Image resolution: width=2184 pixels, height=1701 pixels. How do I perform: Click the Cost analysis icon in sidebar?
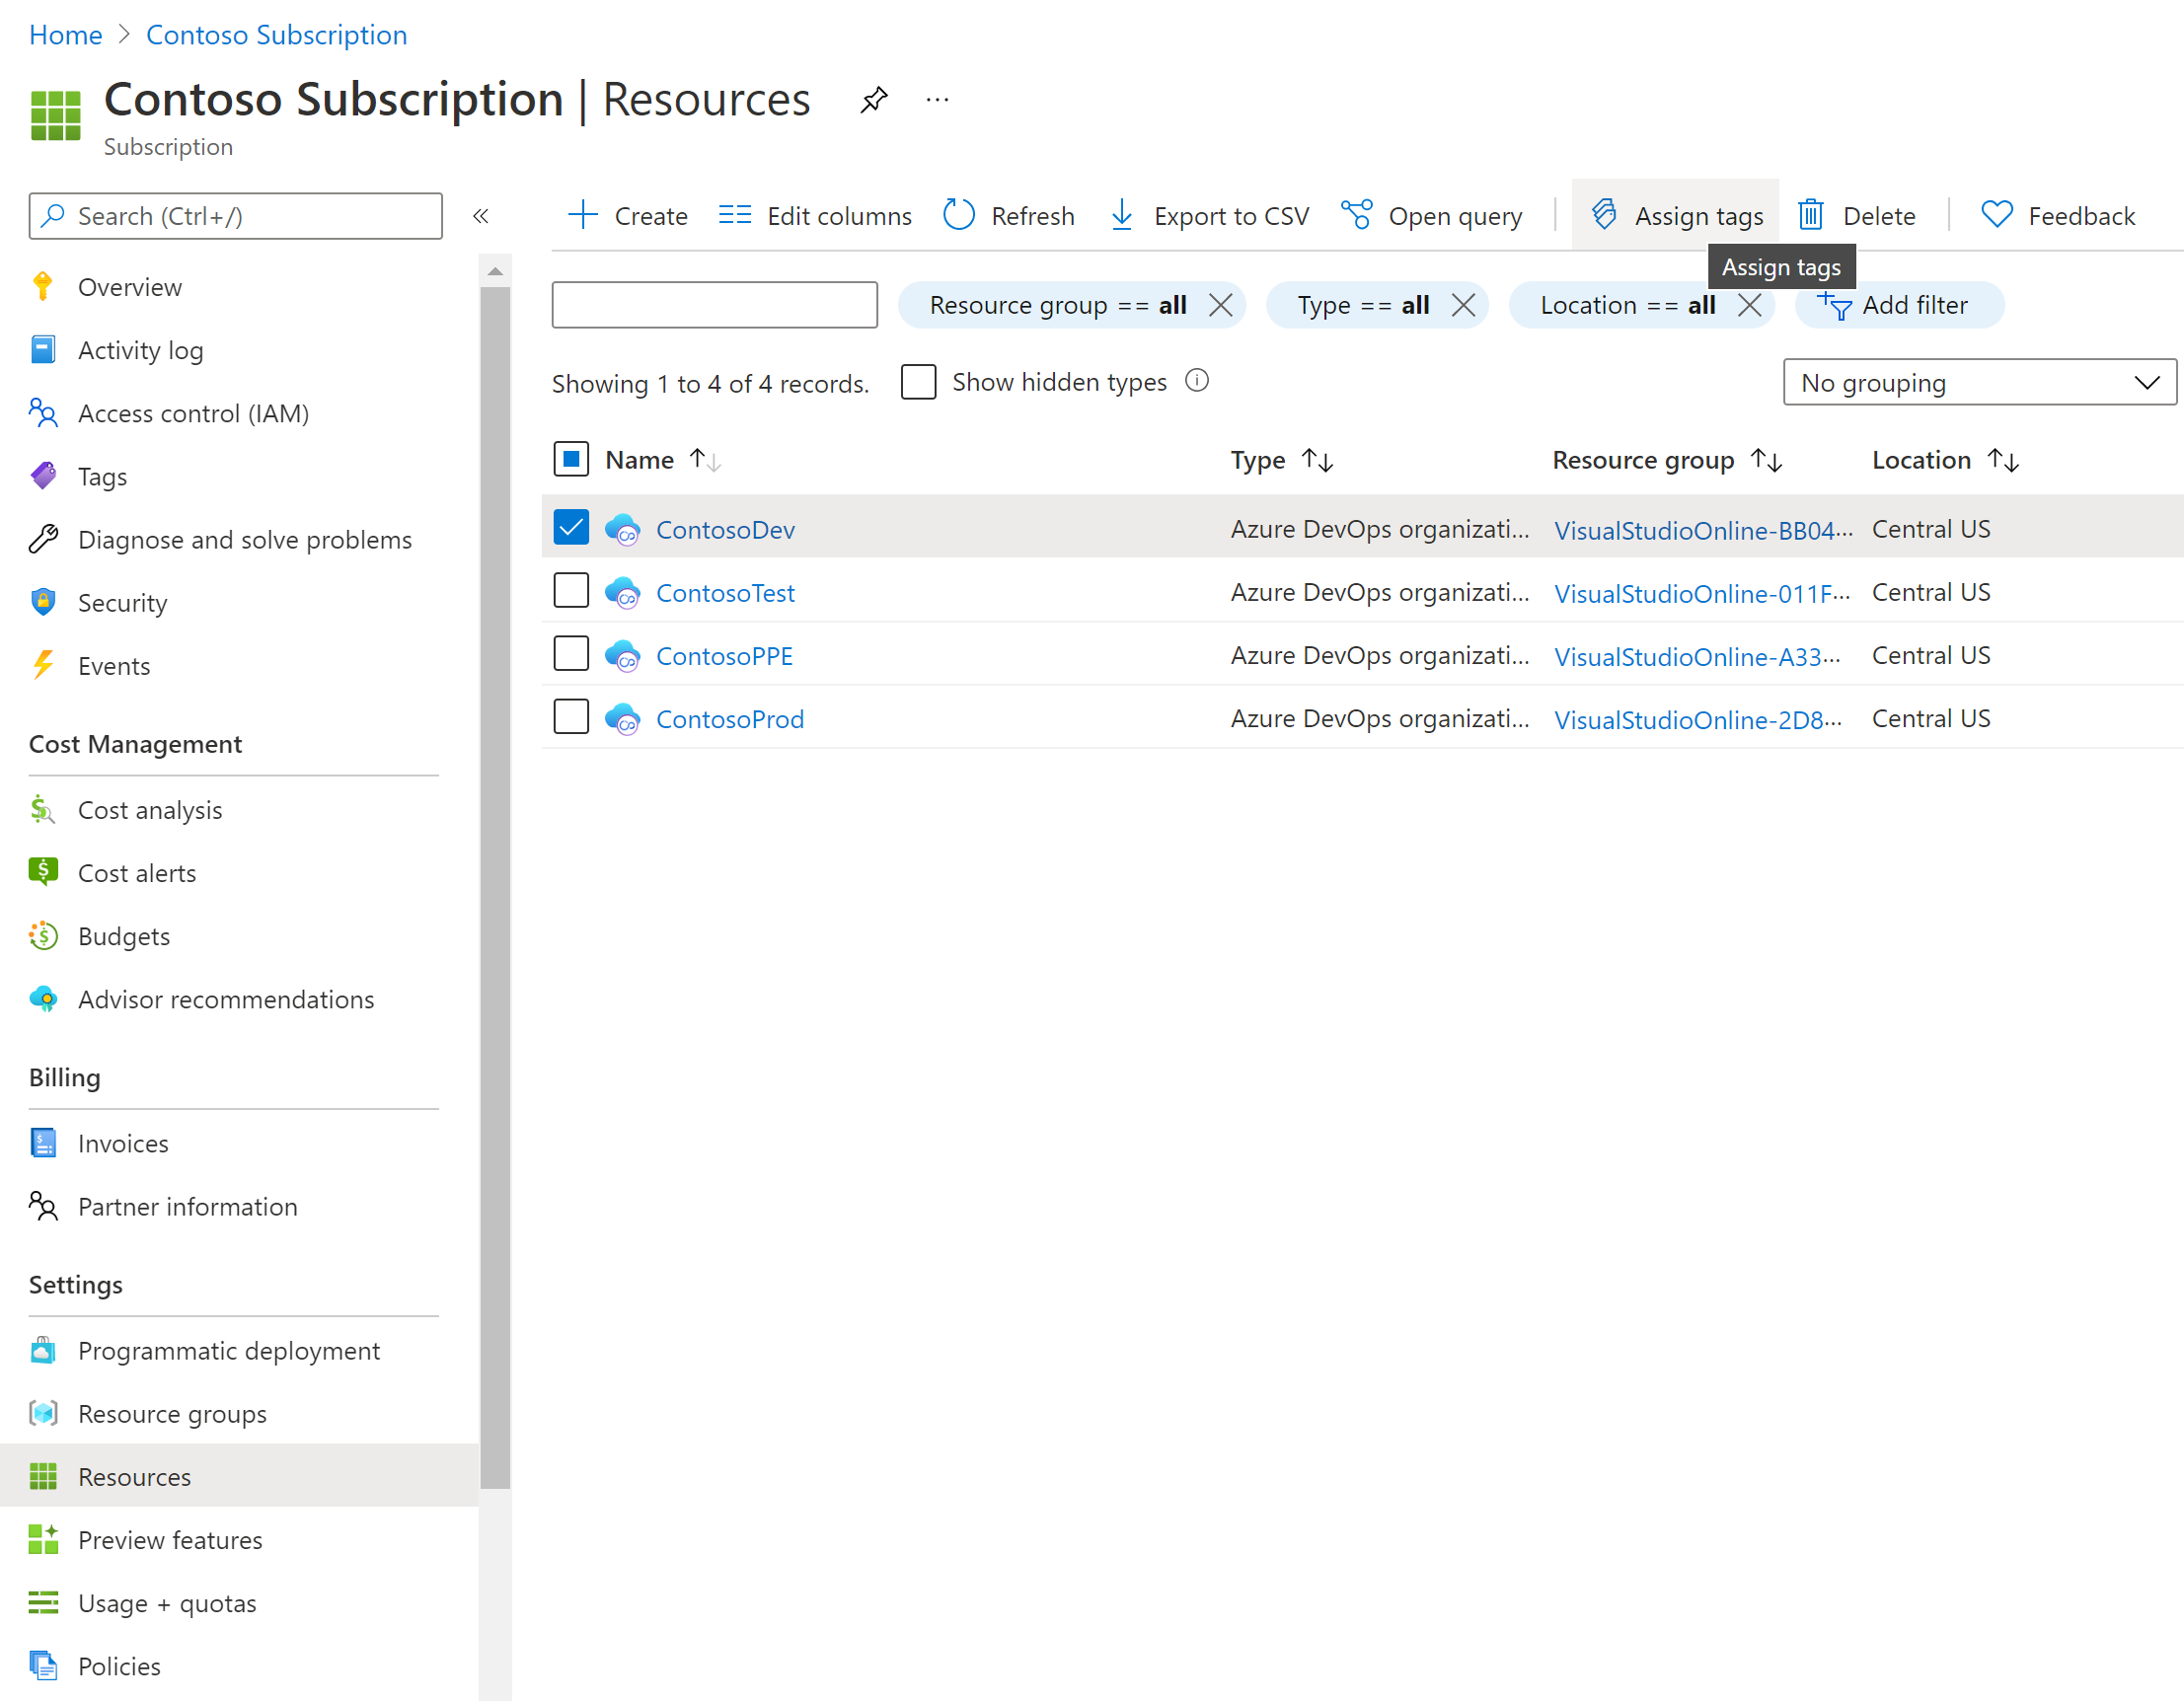[44, 808]
